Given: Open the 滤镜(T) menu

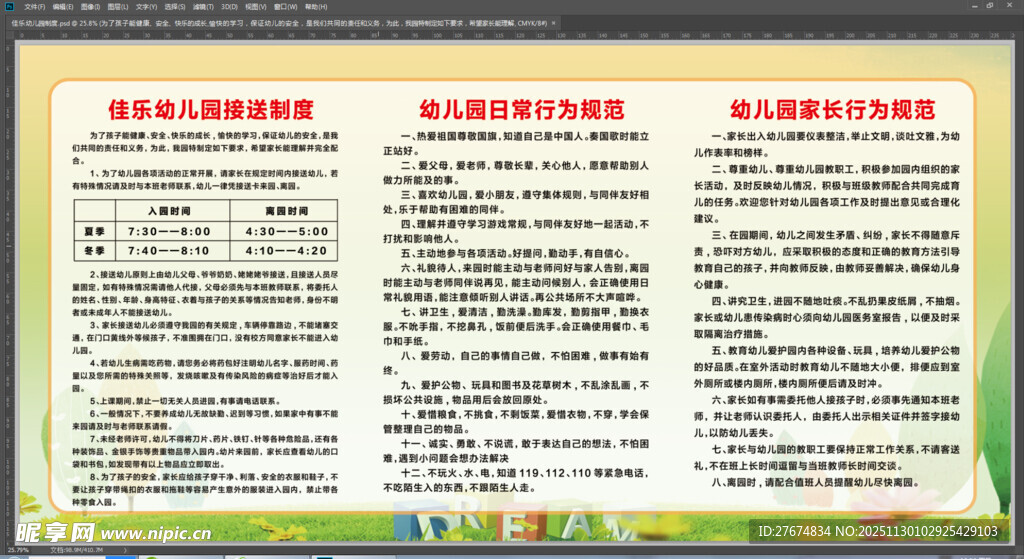Looking at the screenshot, I should click(x=203, y=7).
